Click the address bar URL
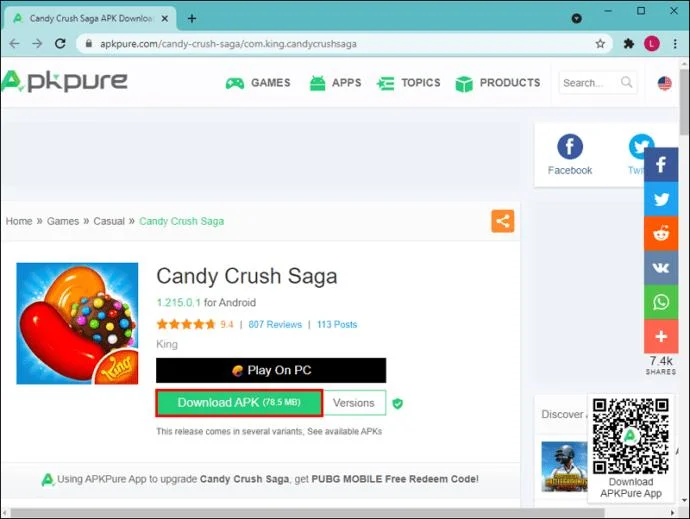Viewport: 690px width, 519px height. 228,44
